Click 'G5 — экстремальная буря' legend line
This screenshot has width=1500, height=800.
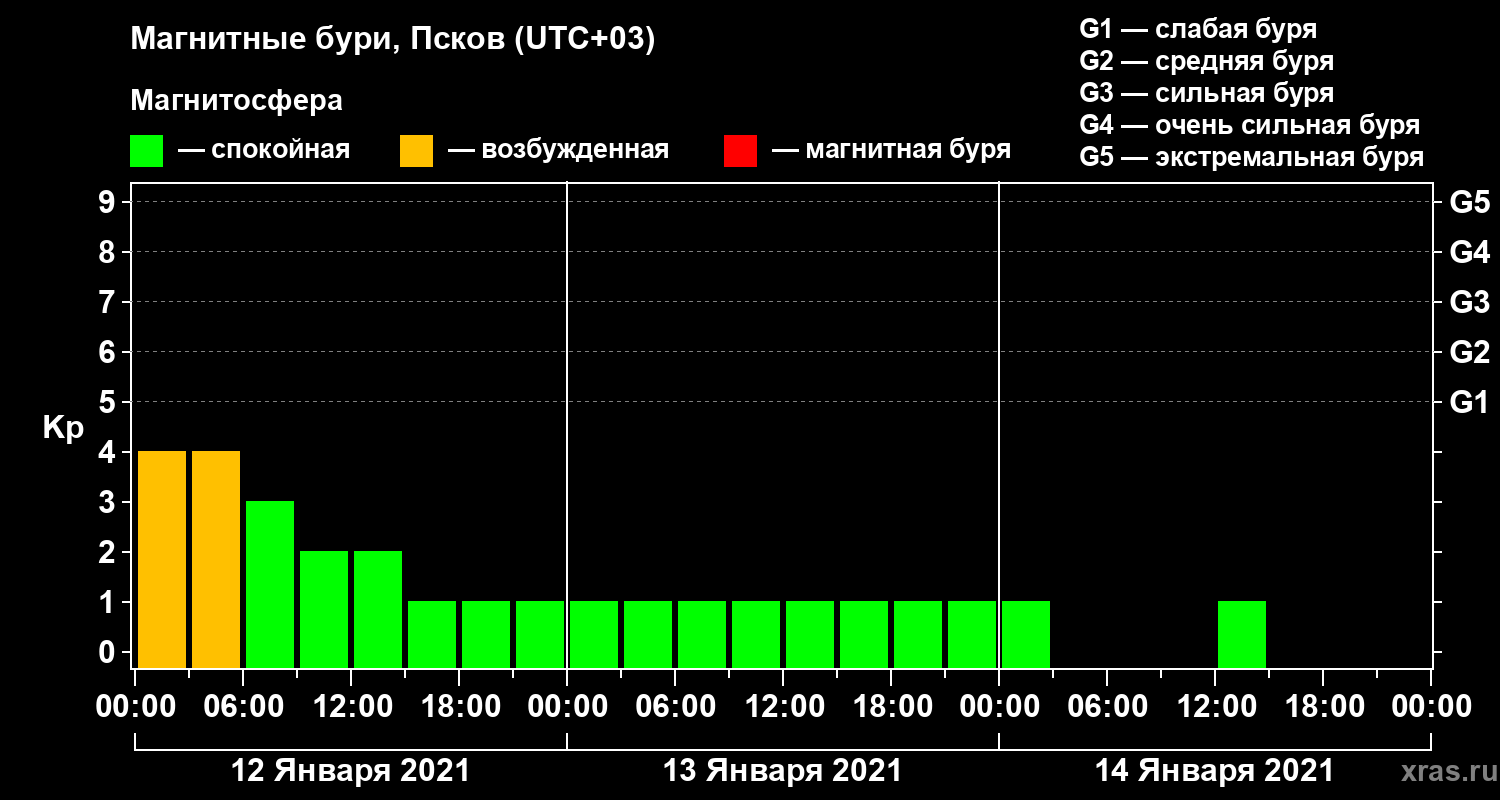tap(1252, 157)
